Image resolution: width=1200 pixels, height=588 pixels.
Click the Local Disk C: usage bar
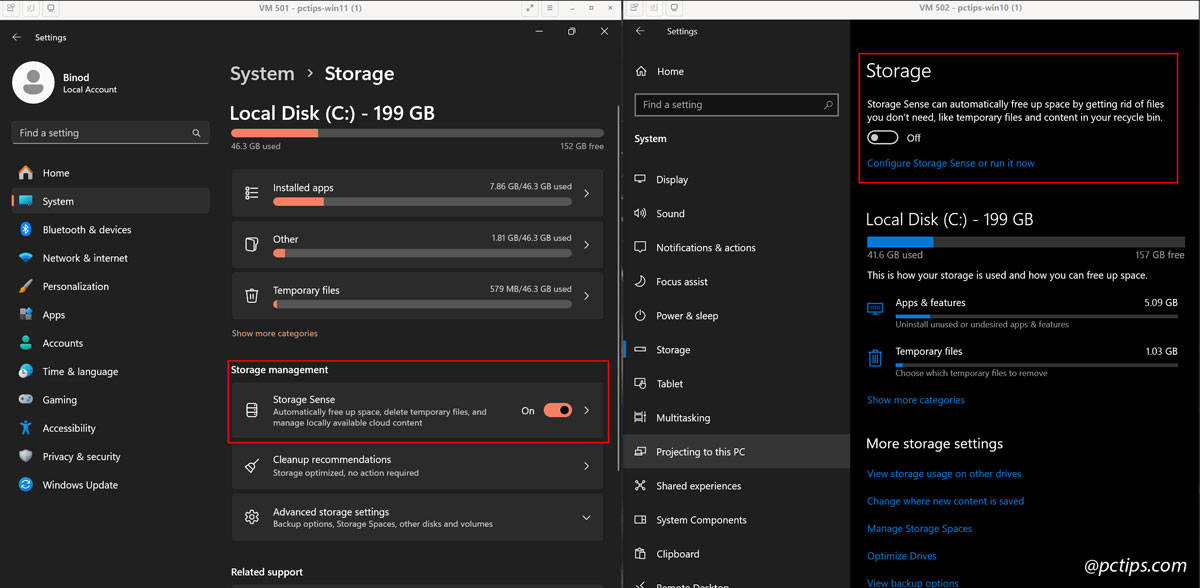pos(417,131)
